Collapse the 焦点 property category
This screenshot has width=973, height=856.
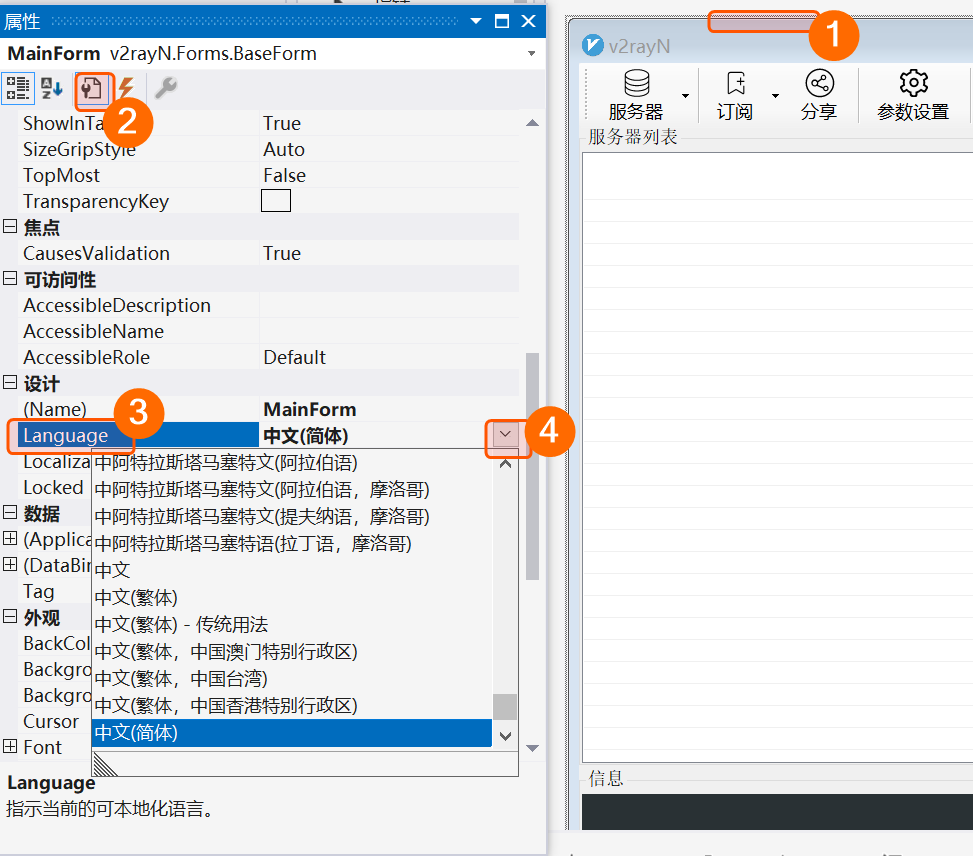[10, 228]
